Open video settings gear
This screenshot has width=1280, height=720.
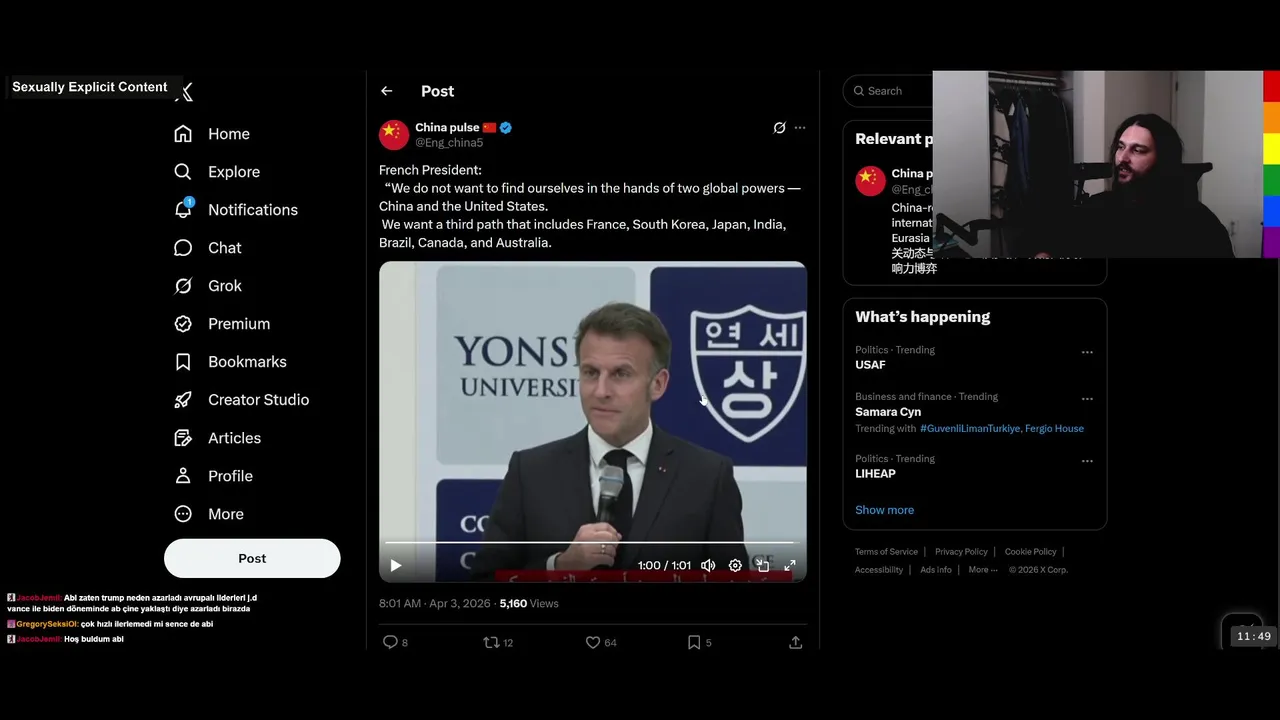(735, 565)
